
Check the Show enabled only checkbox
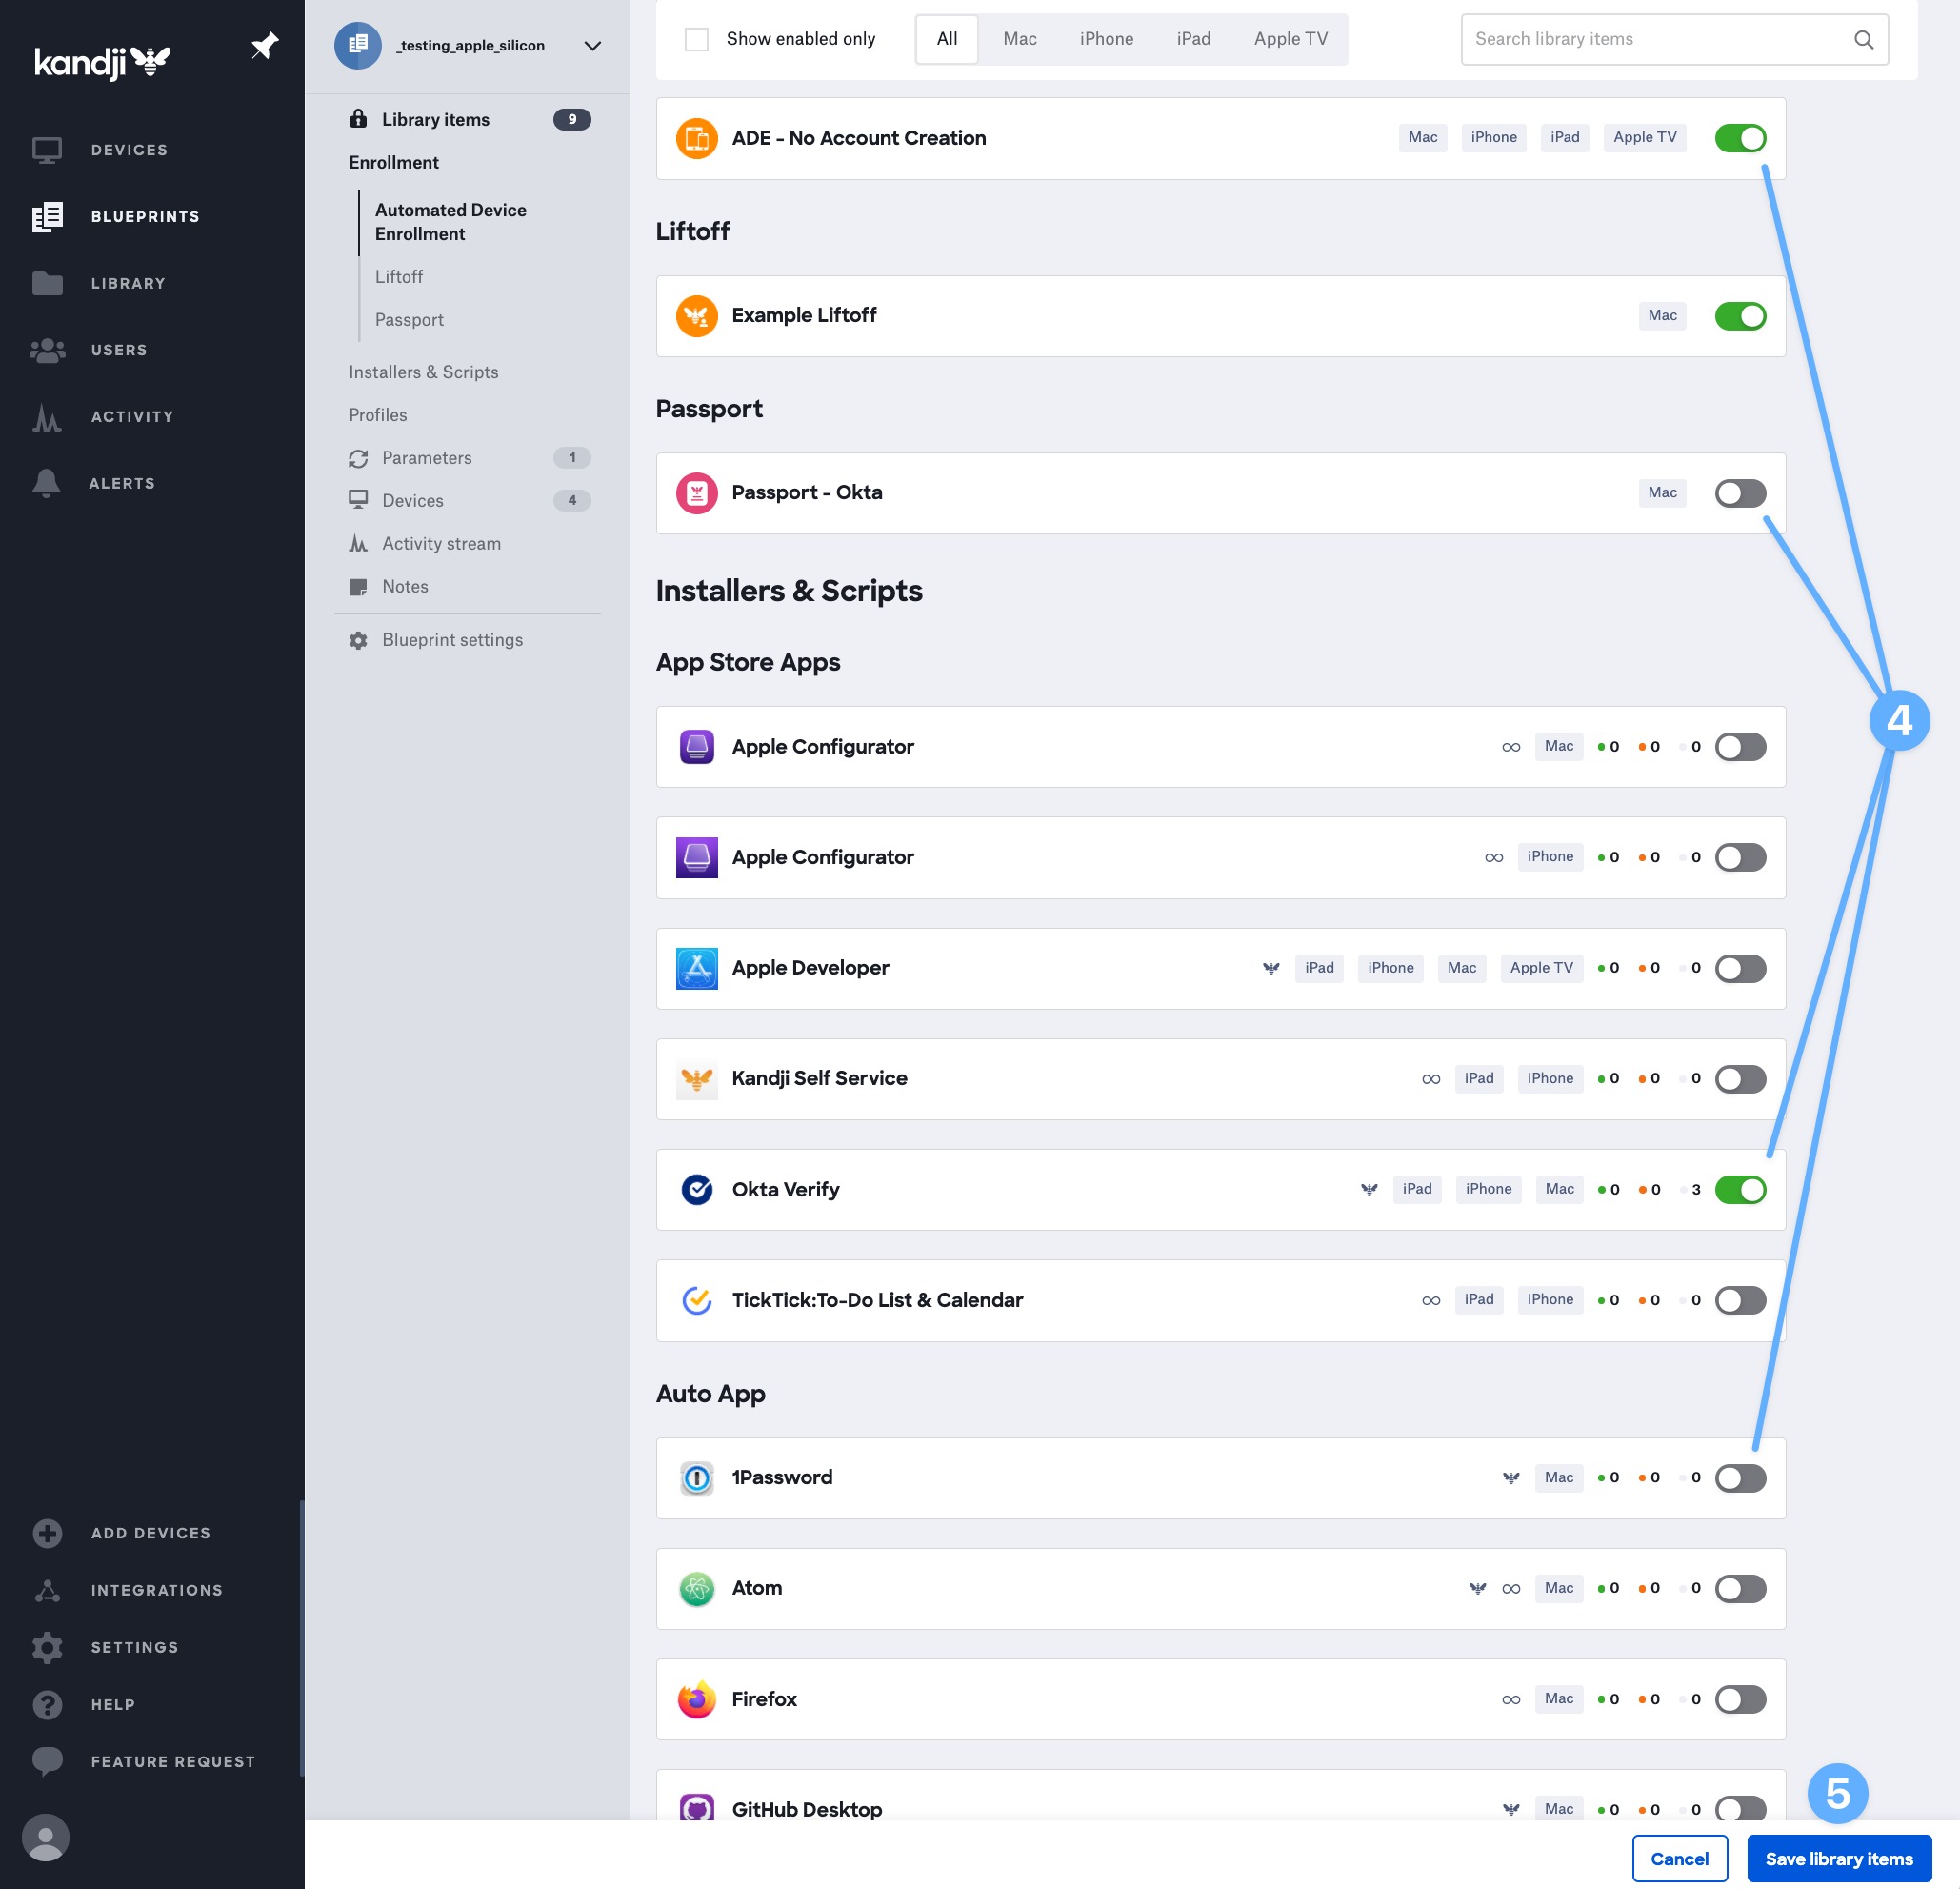(696, 38)
